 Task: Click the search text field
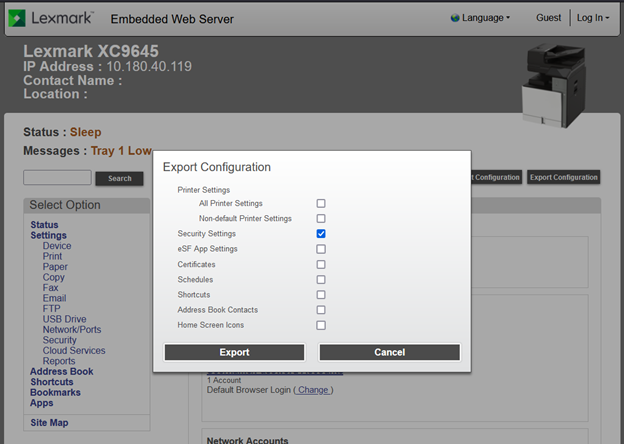coord(57,178)
